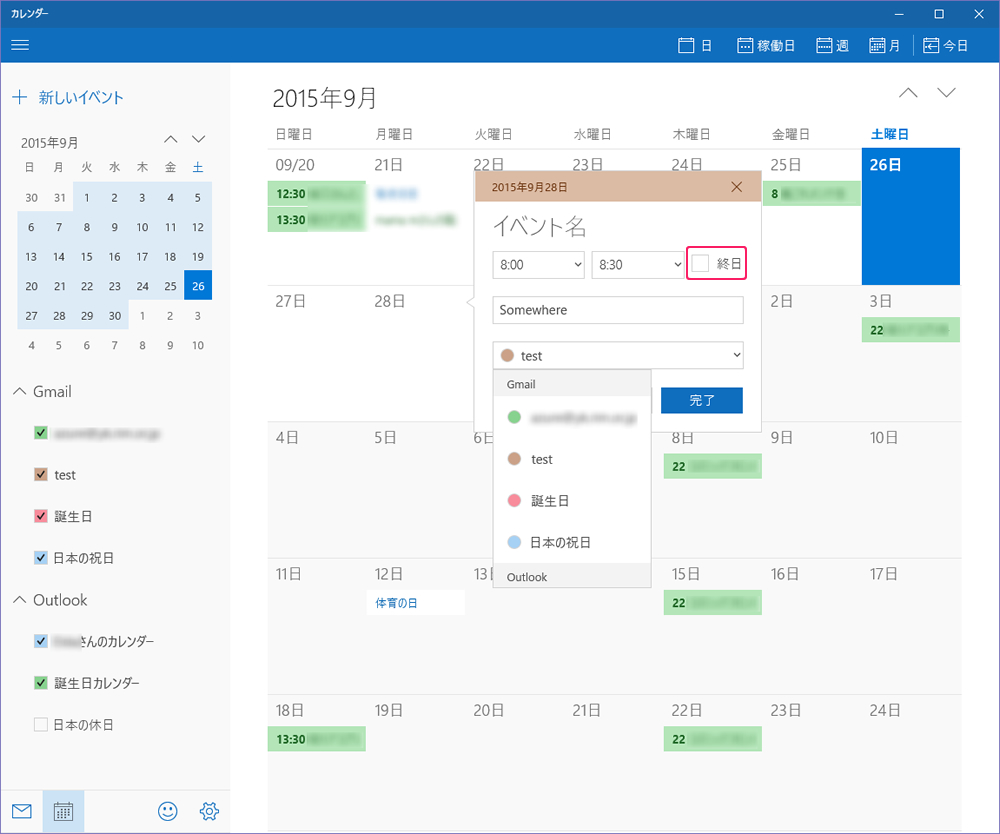
Task: Toggle the さんのカレンダー checkbox under Outlook
Action: click(x=41, y=641)
